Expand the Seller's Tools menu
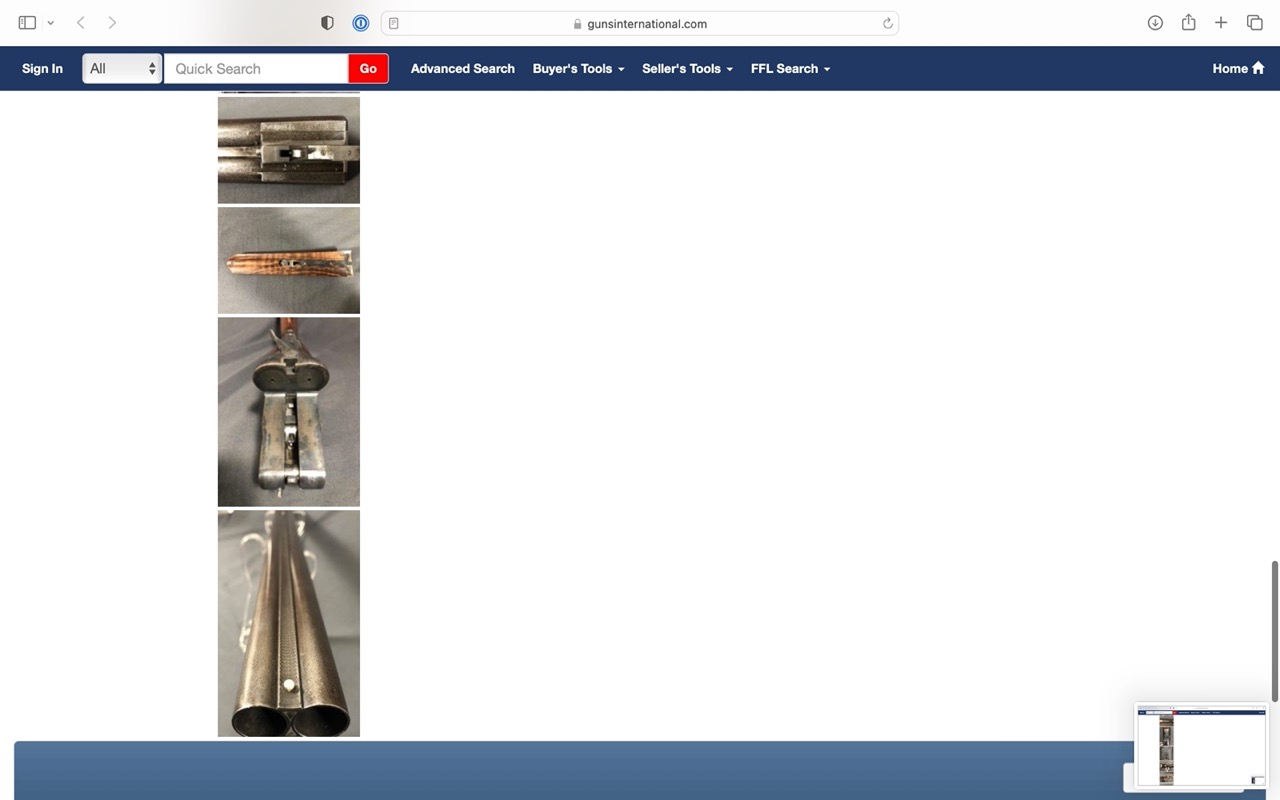This screenshot has width=1280, height=800. 687,68
